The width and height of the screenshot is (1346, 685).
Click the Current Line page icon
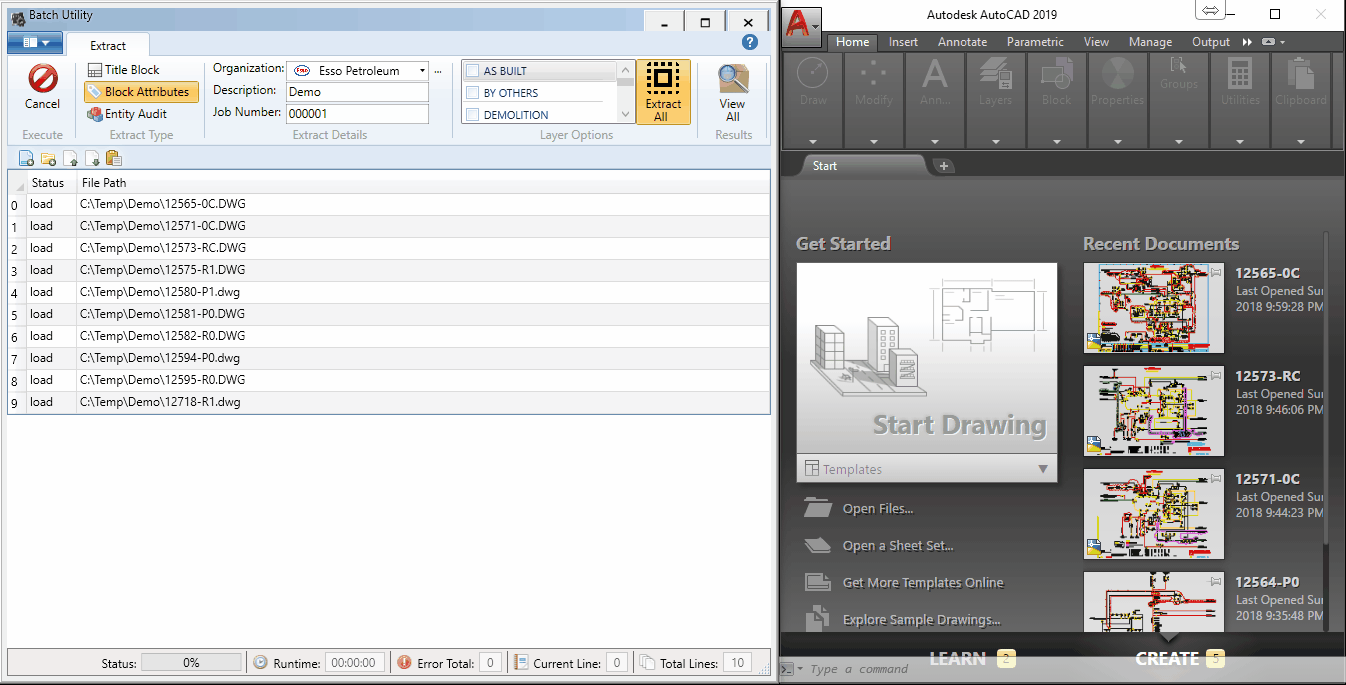click(520, 662)
